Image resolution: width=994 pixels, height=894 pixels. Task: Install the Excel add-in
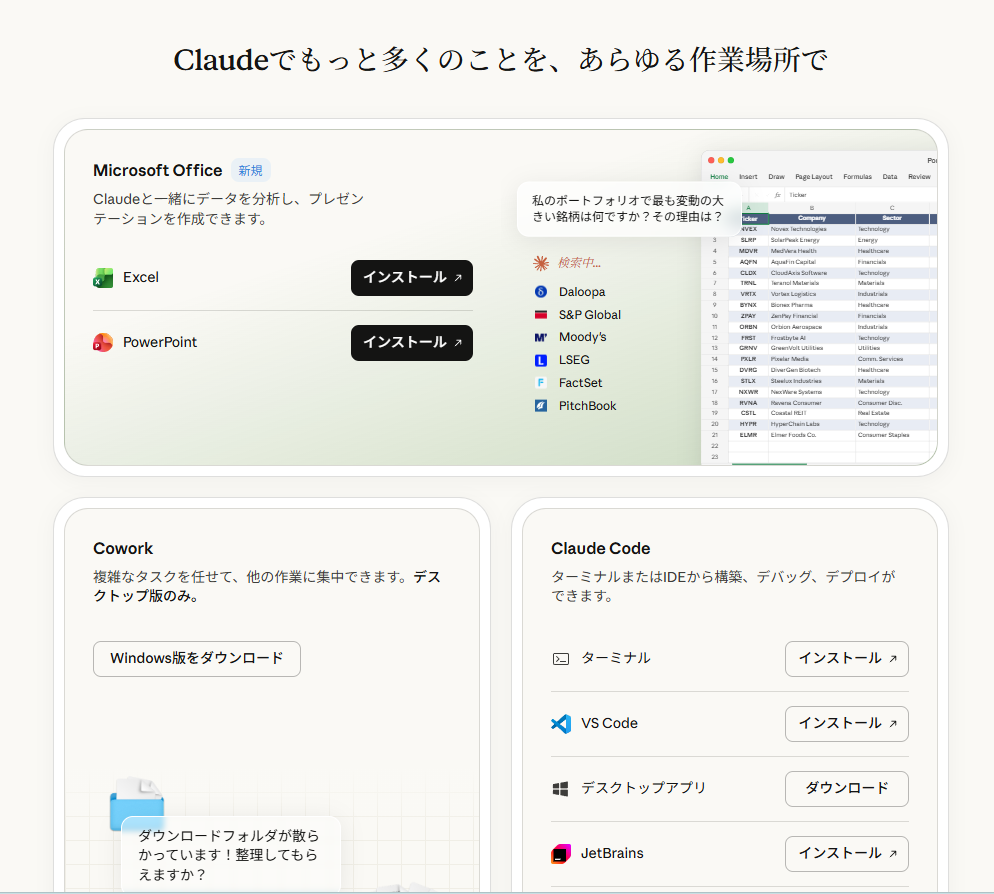411,278
